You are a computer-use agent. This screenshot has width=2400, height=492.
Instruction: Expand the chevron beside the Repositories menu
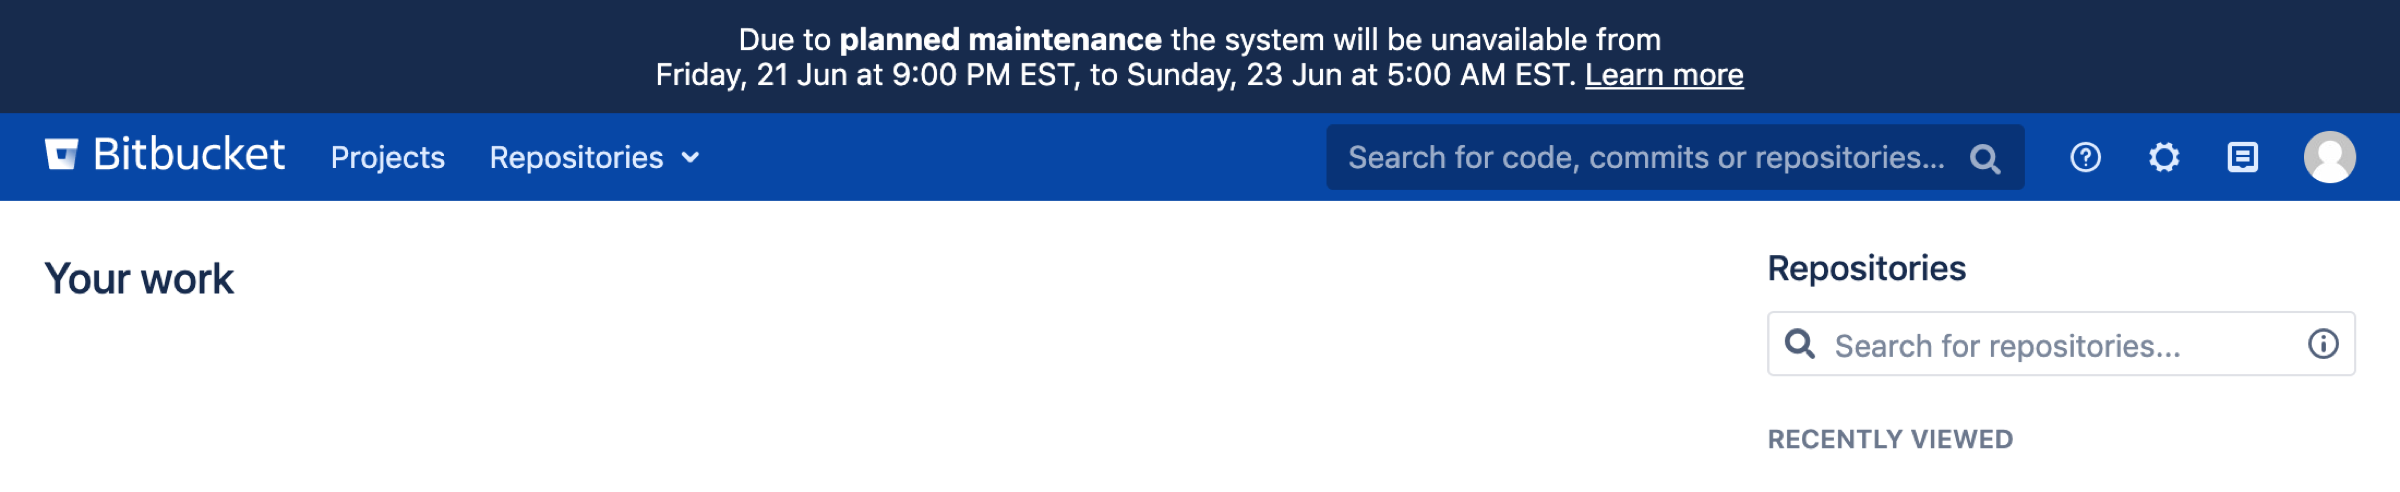point(690,157)
